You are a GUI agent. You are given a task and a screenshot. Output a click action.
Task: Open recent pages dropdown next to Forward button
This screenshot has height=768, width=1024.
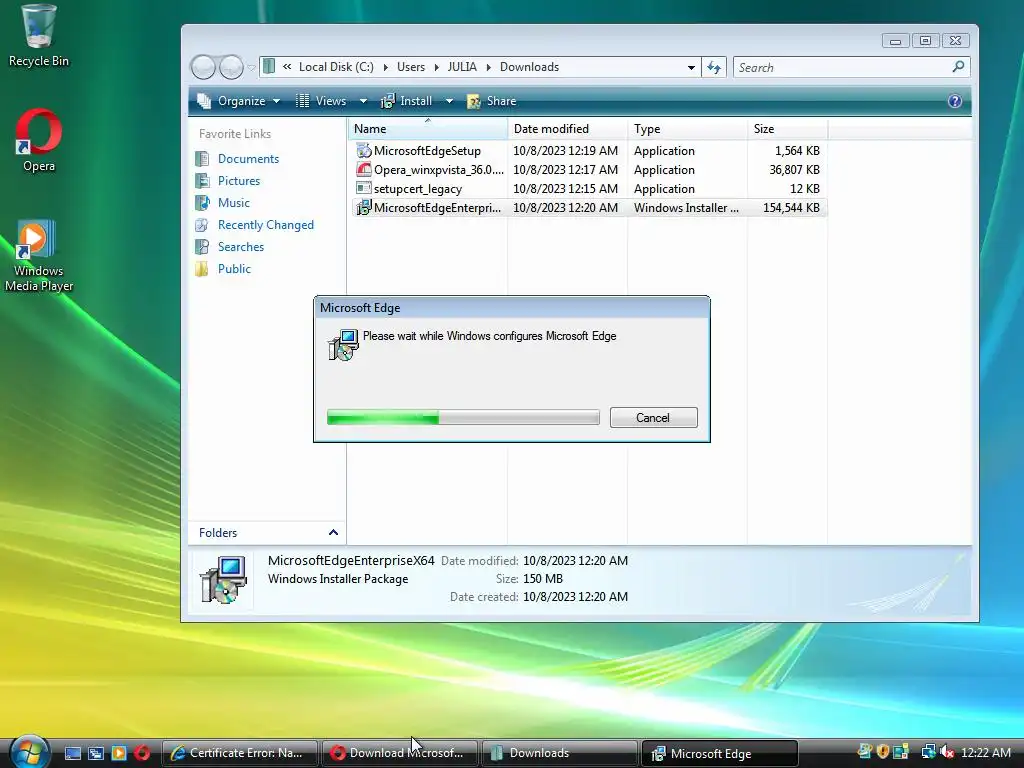tap(251, 67)
